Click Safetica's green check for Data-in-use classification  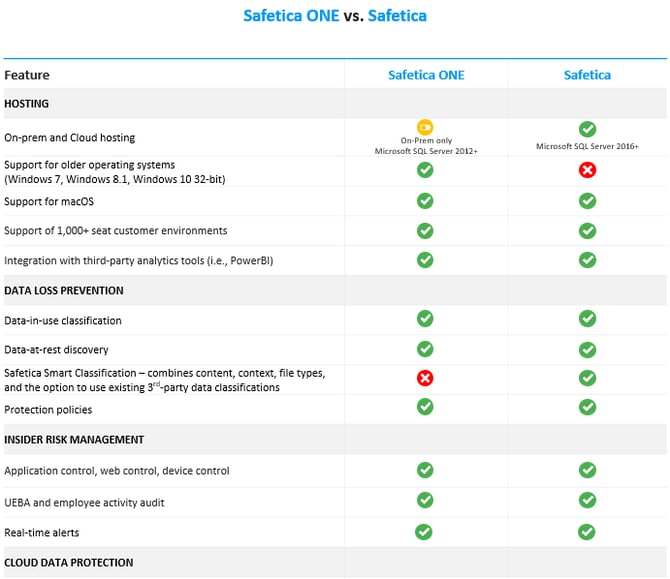pos(587,319)
